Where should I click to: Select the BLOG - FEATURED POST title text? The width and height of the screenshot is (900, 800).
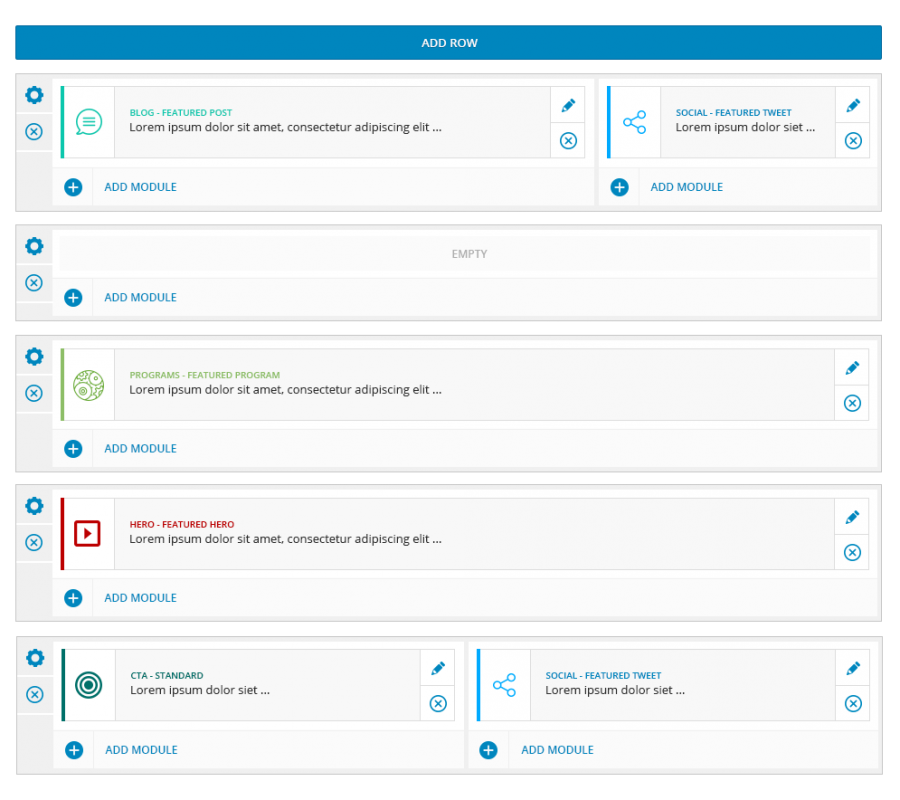pyautogui.click(x=181, y=112)
